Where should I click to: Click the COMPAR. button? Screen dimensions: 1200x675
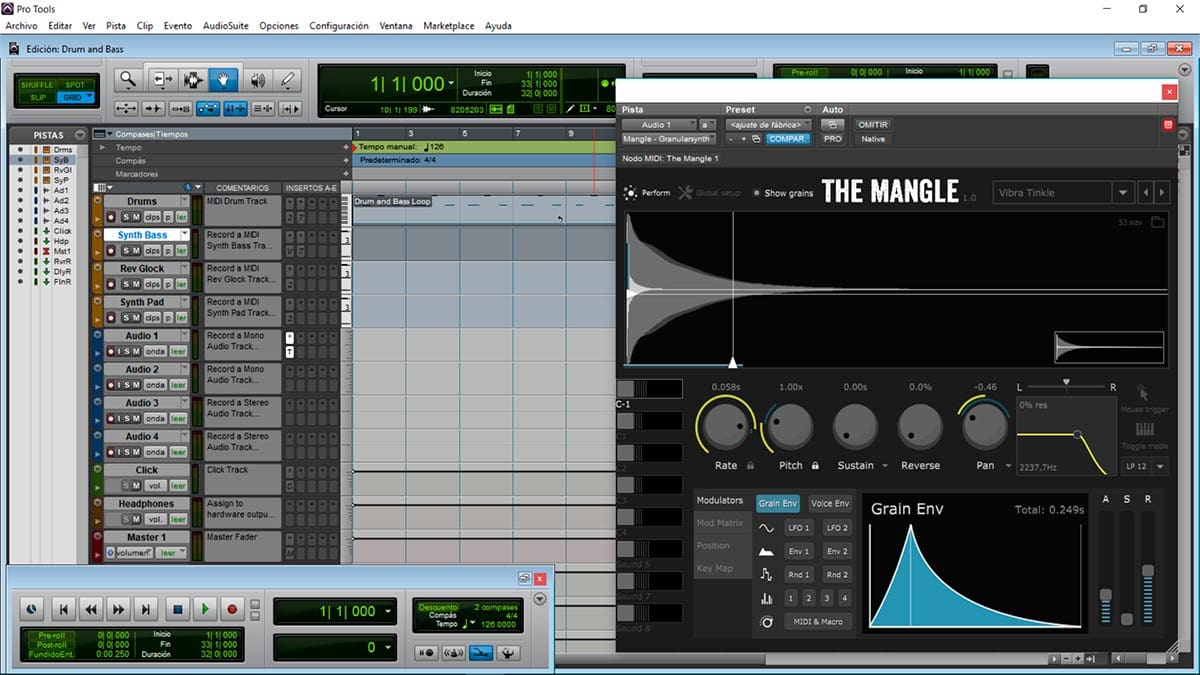click(788, 139)
